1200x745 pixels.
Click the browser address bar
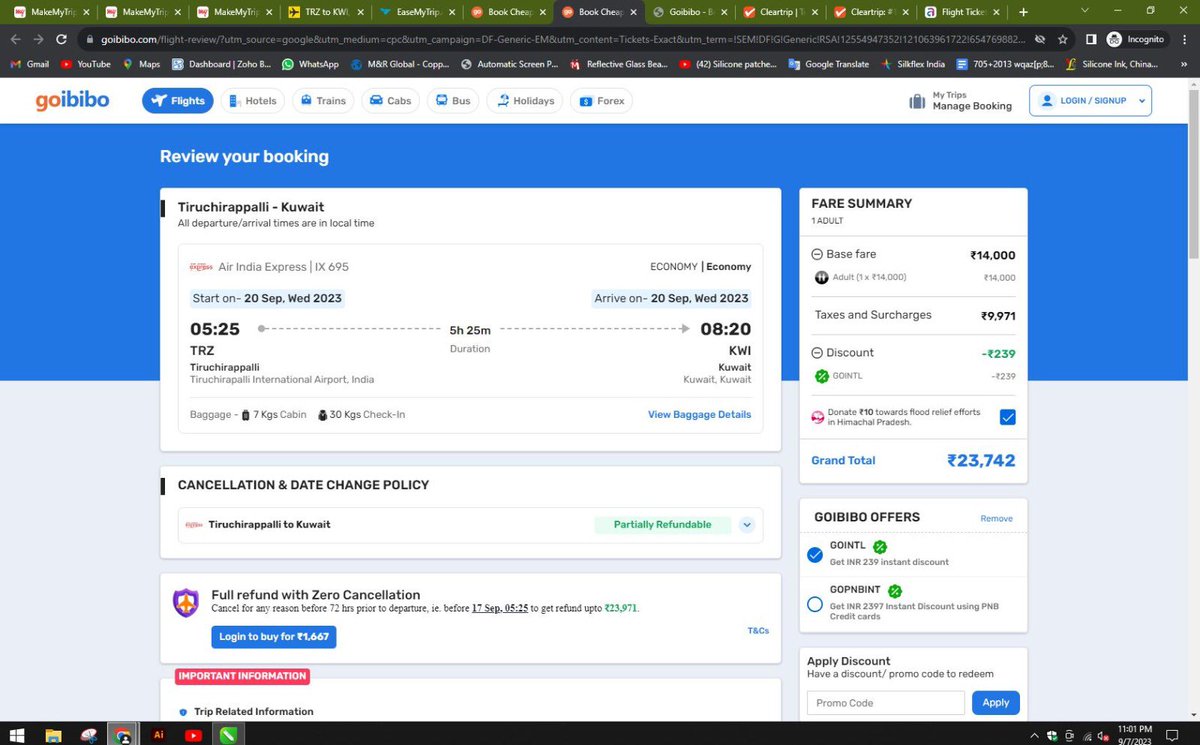[x=556, y=39]
